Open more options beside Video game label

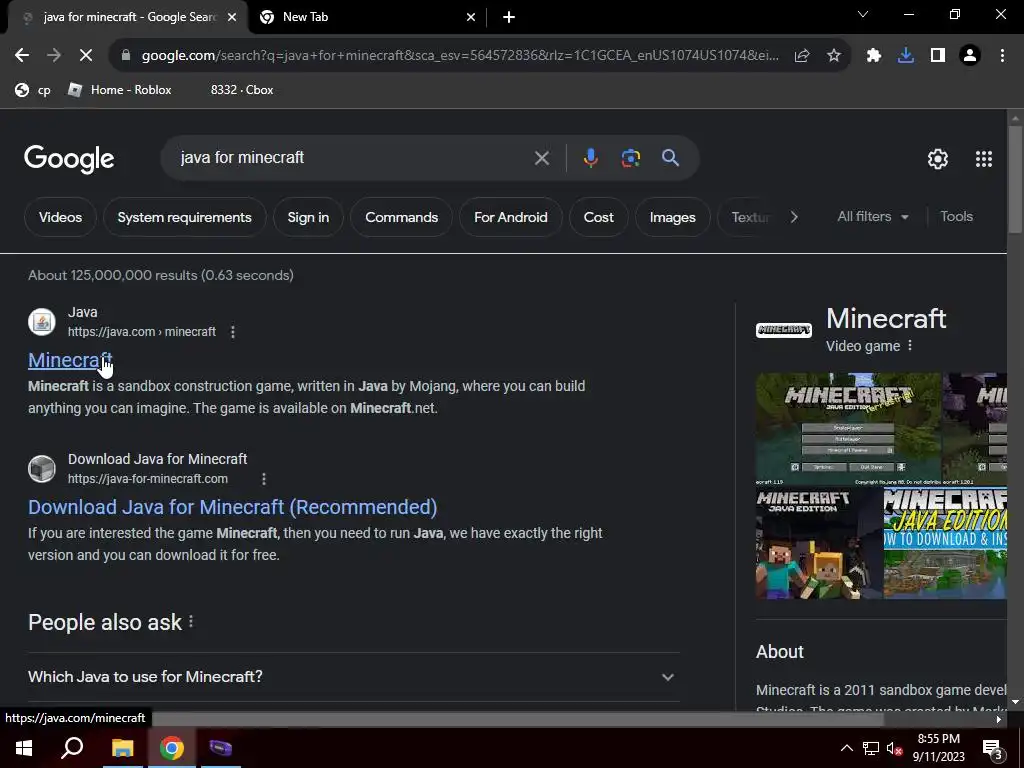(x=910, y=345)
